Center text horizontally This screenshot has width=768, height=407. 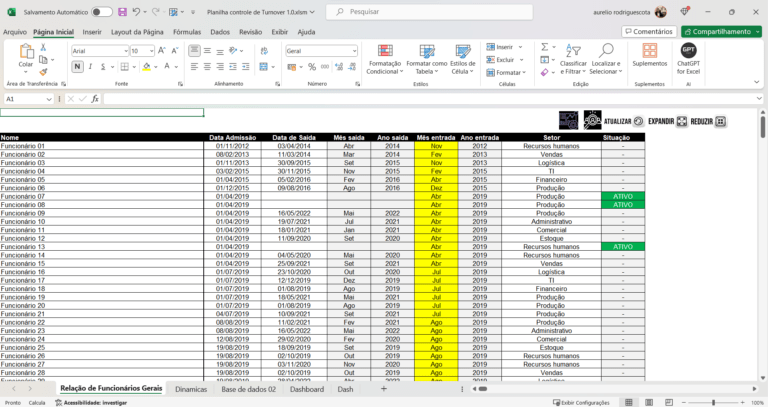(x=207, y=67)
